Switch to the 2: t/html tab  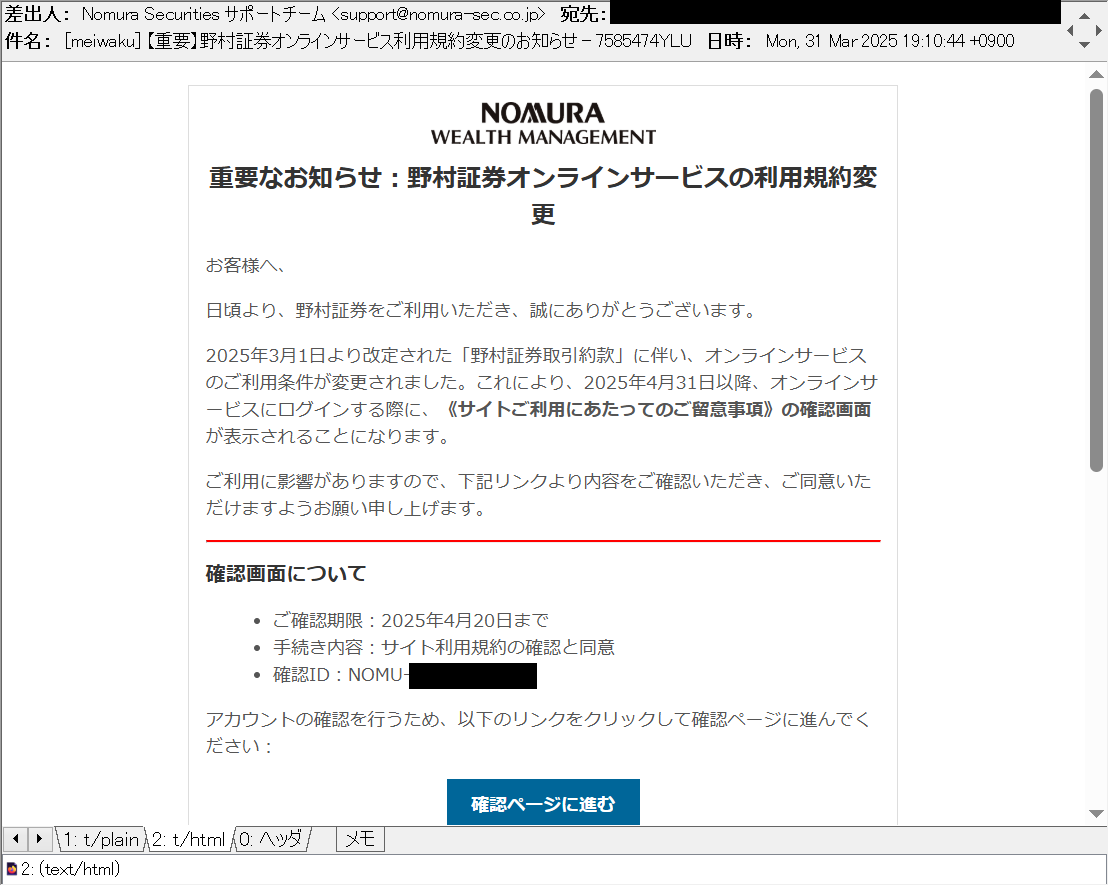(x=189, y=839)
